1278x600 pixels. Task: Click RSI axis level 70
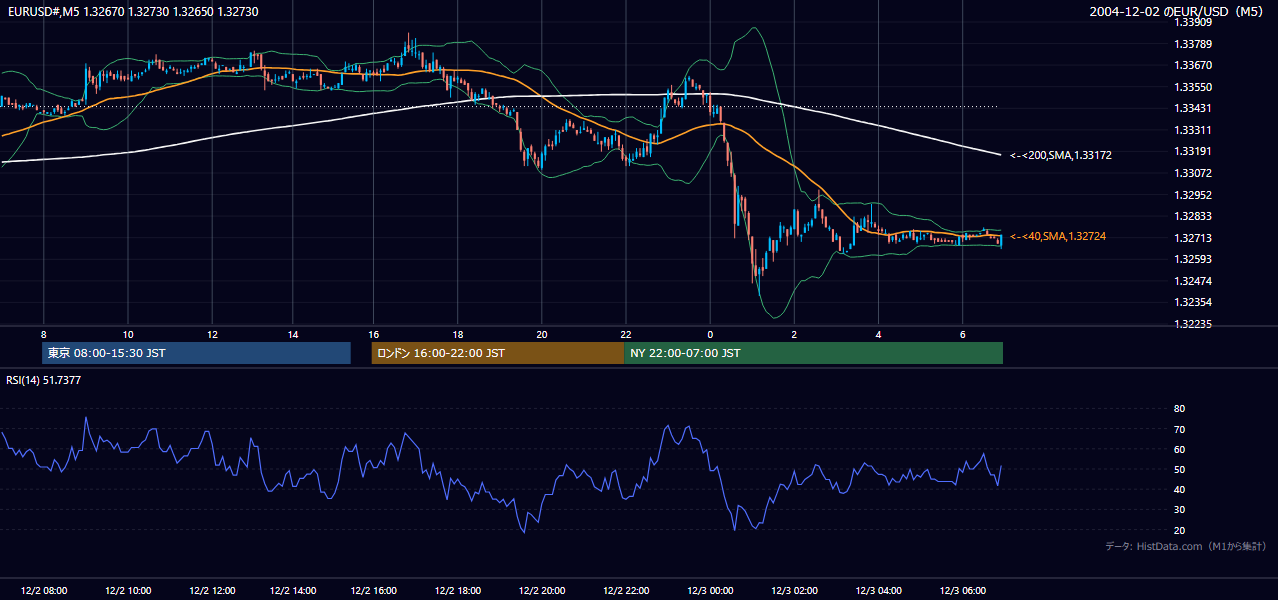[x=1179, y=429]
